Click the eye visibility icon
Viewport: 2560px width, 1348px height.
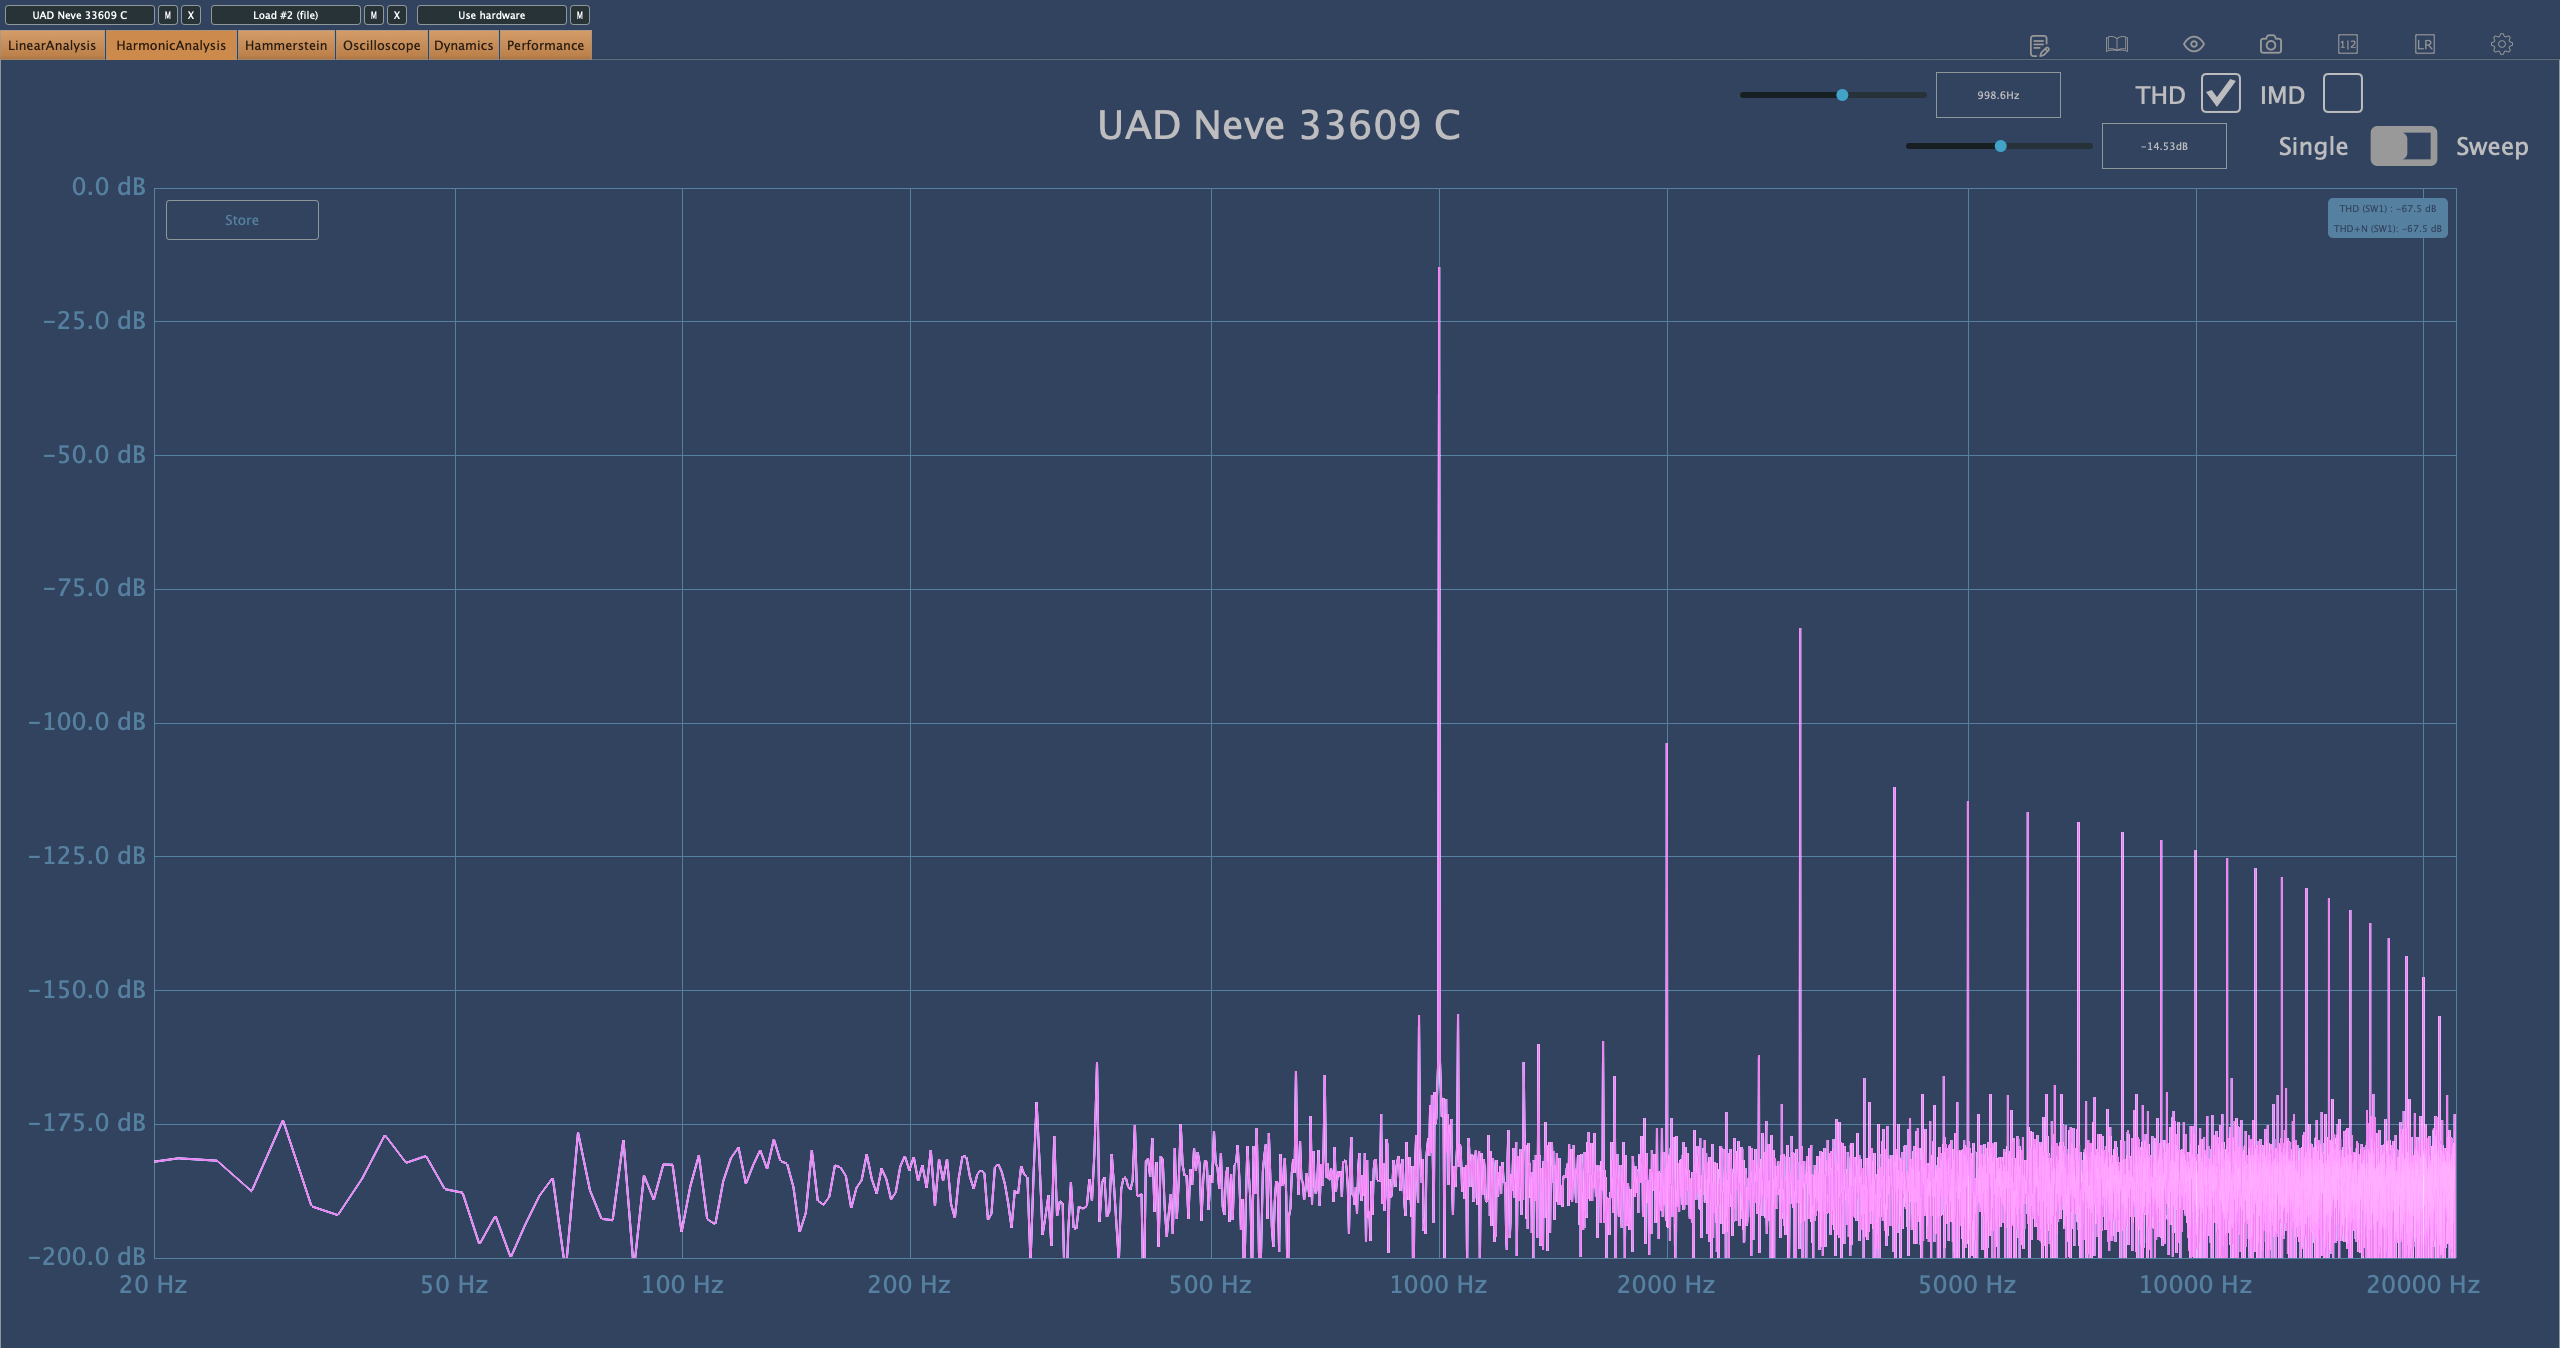(x=2193, y=44)
